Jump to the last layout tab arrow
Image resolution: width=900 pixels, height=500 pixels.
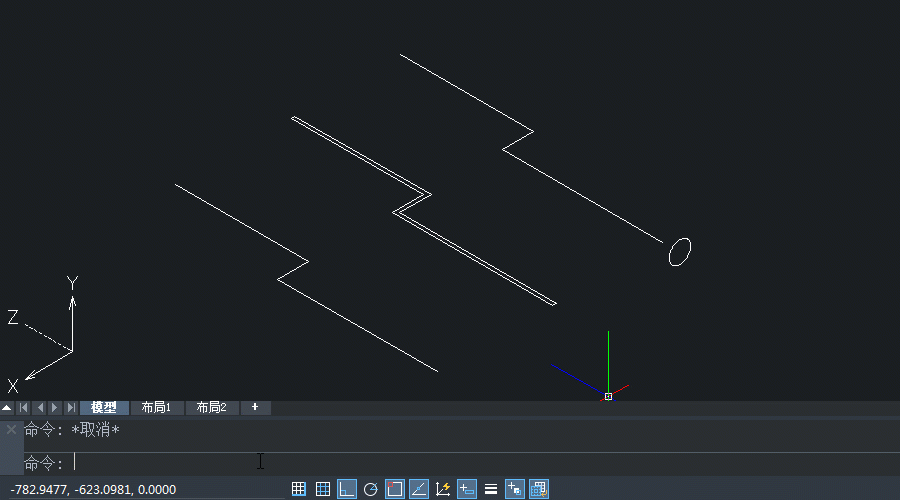coord(70,408)
